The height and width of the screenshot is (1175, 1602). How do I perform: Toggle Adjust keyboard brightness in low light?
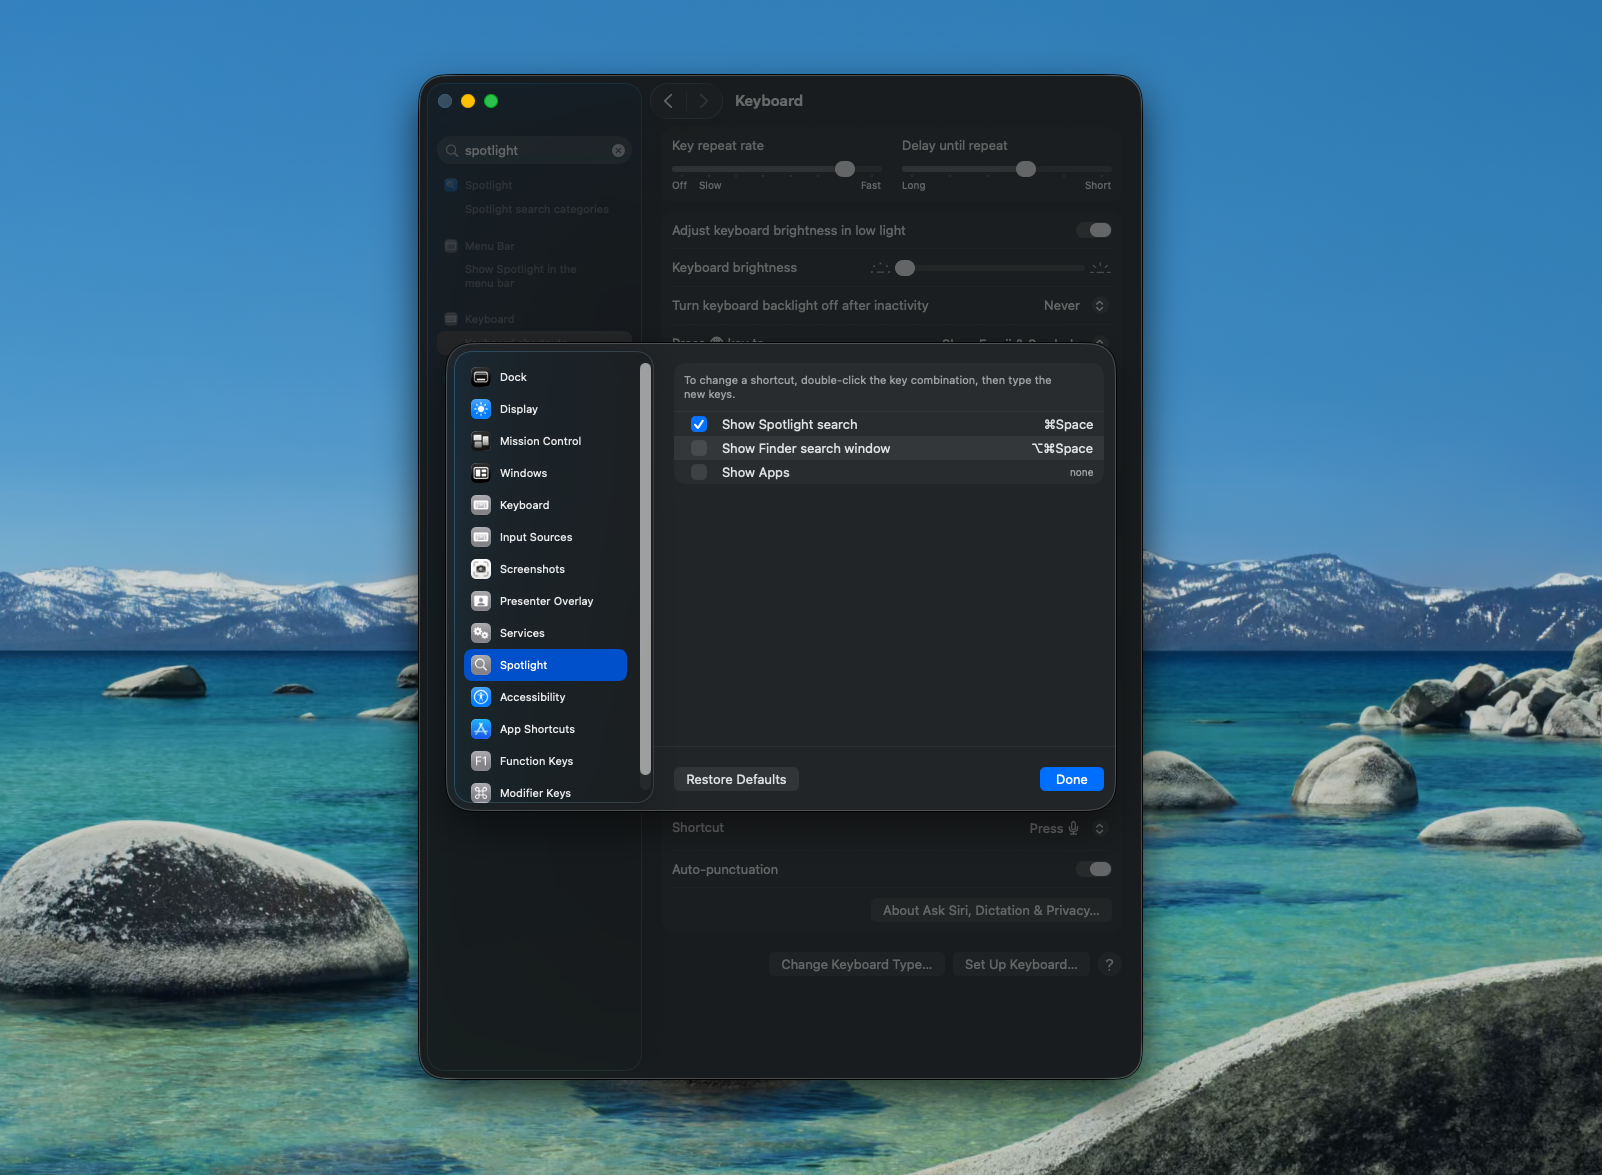click(x=1094, y=230)
